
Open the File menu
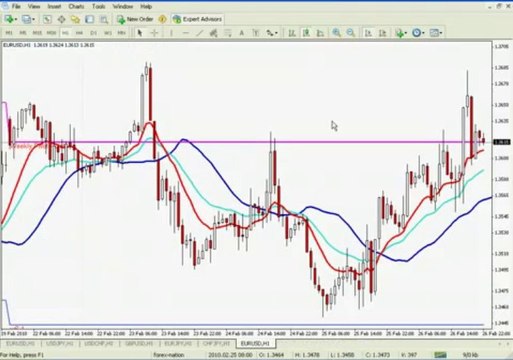click(16, 6)
